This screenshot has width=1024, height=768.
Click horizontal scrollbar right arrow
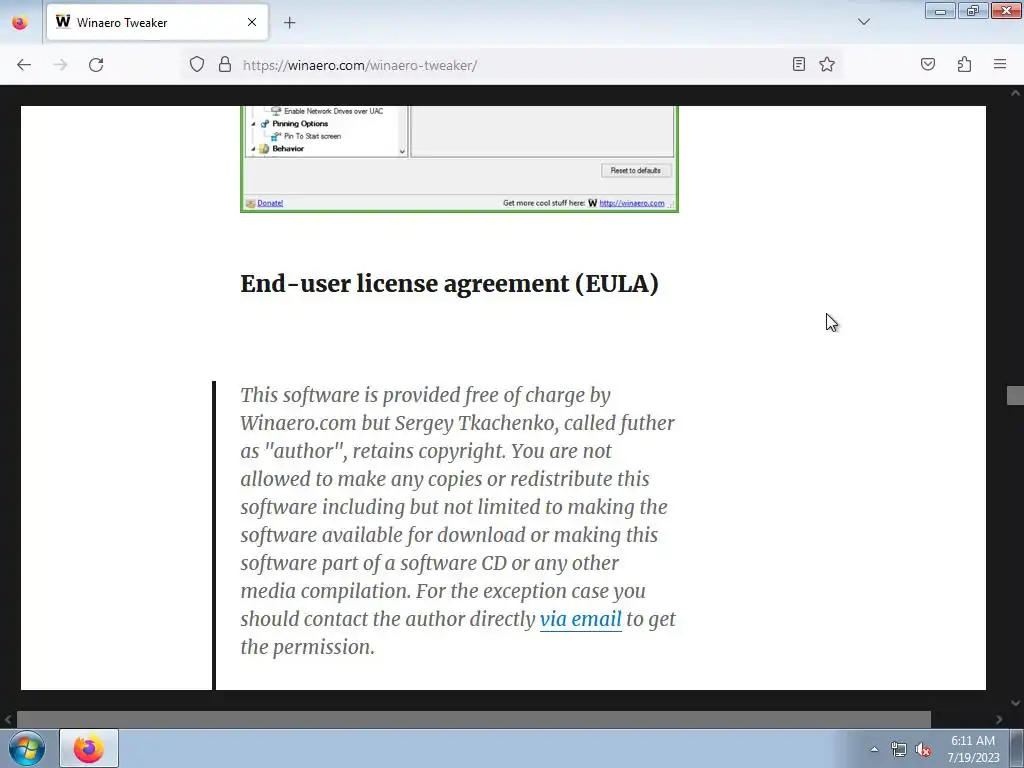tap(999, 719)
